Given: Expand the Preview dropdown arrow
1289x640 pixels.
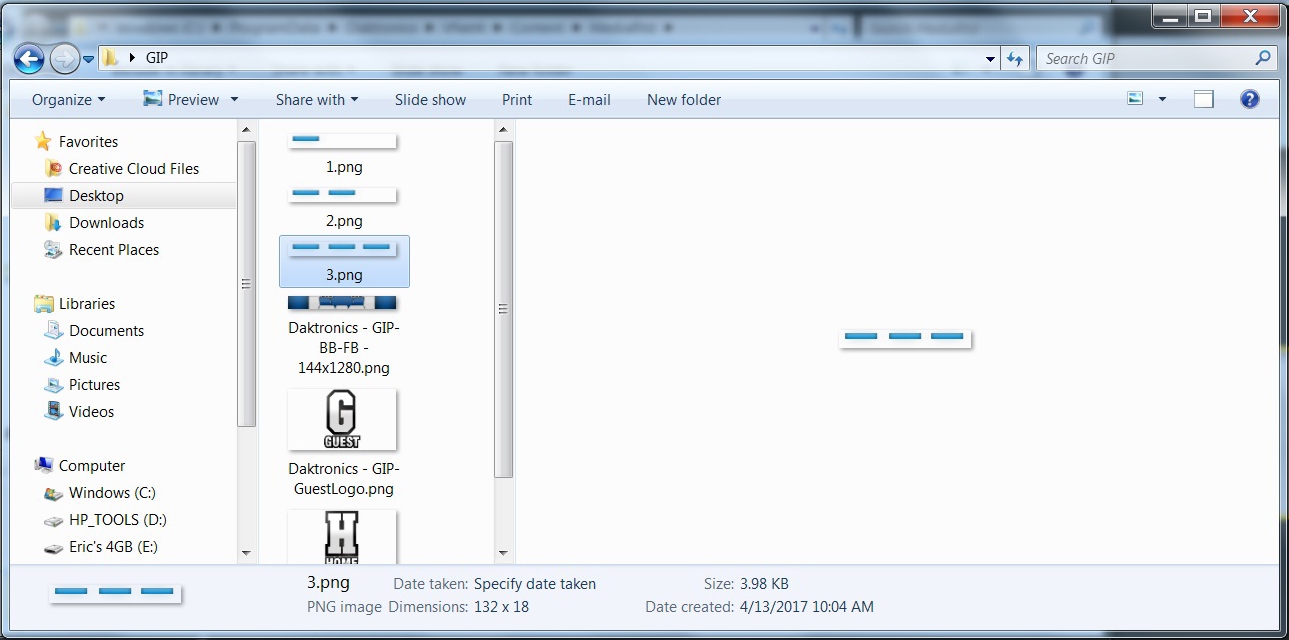Looking at the screenshot, I should tap(234, 100).
